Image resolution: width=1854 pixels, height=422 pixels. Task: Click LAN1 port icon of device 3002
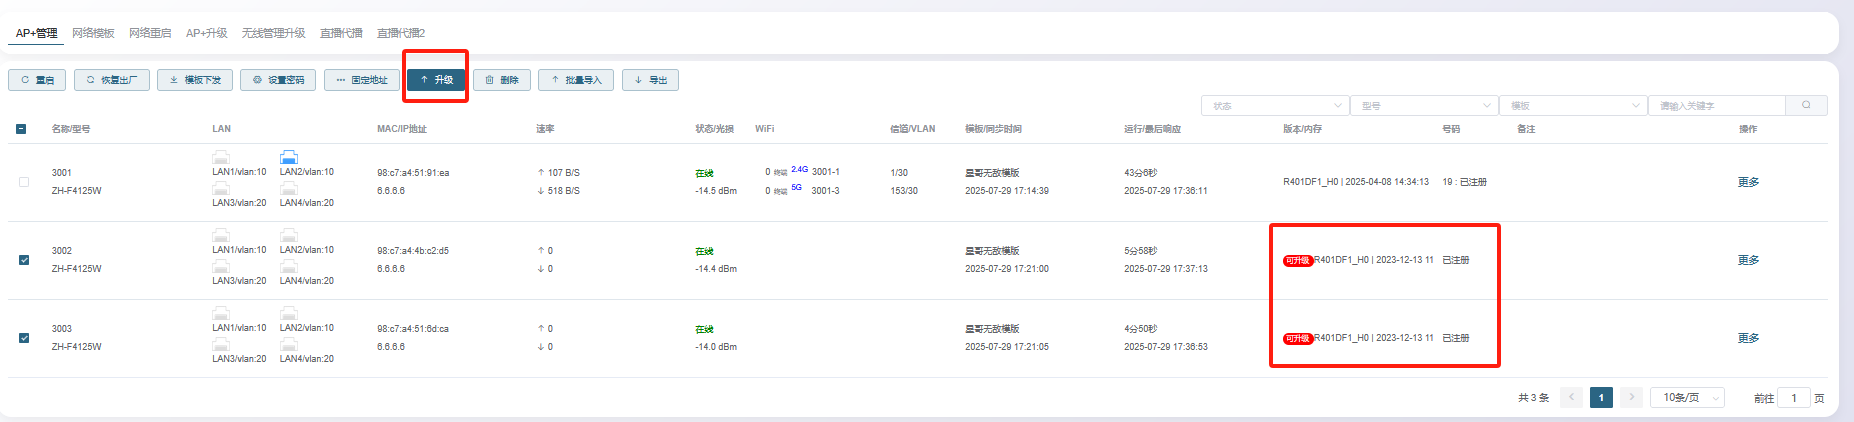(x=221, y=236)
